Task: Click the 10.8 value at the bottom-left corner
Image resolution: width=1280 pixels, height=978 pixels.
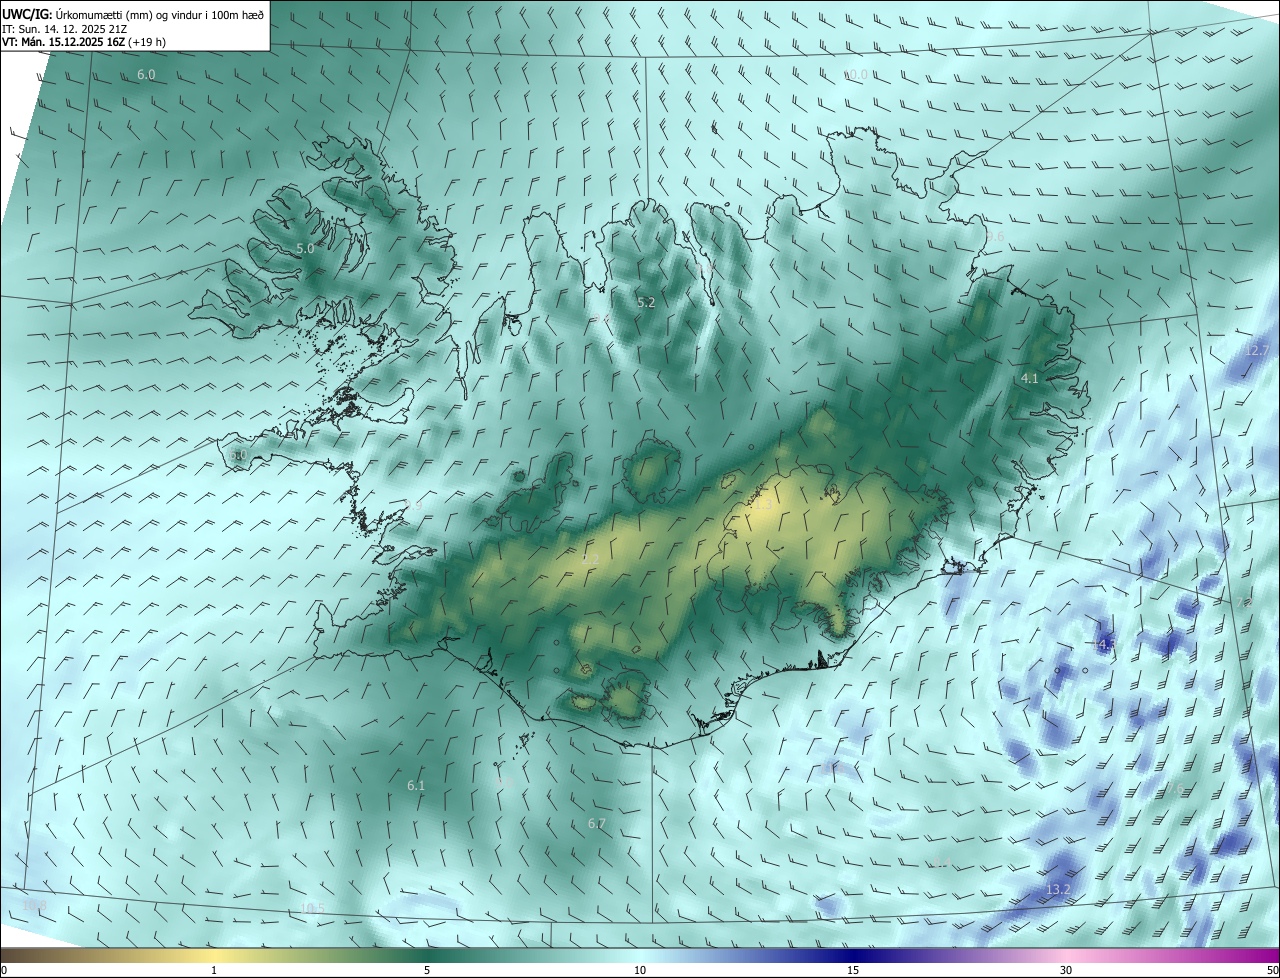Action: click(x=35, y=906)
